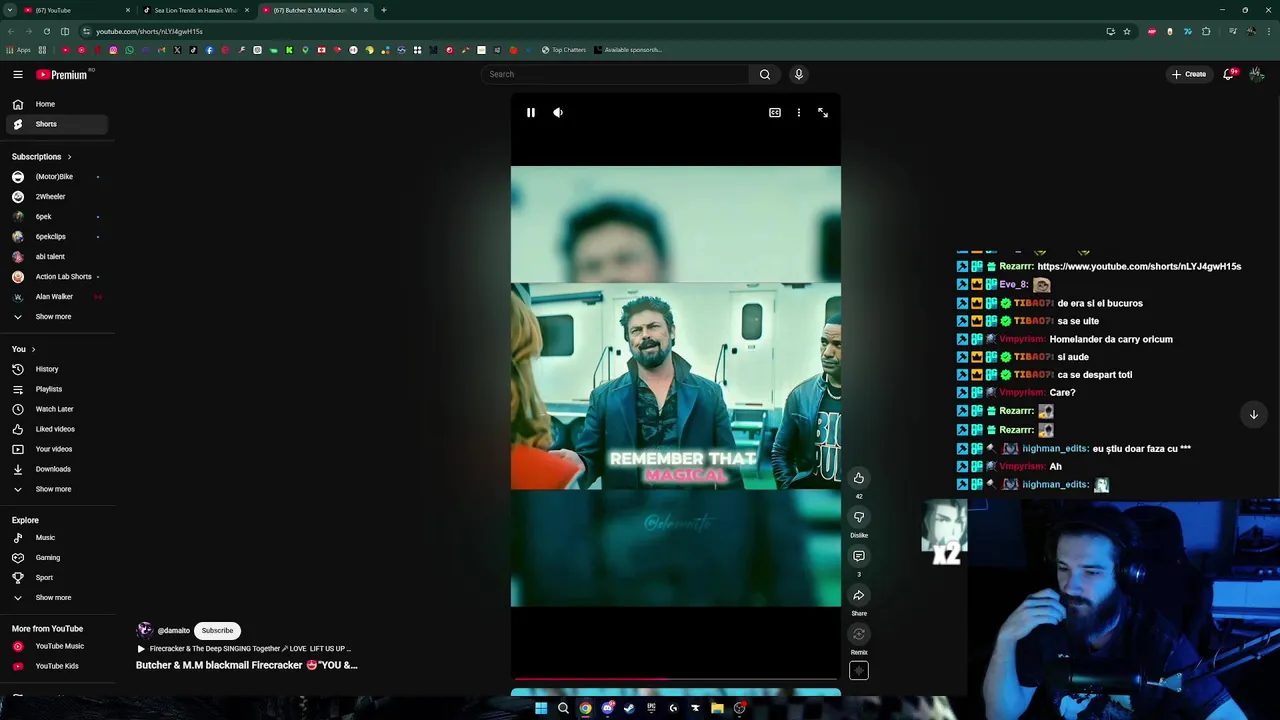Open Action Lab Shorts channel
Image resolution: width=1280 pixels, height=720 pixels.
(57, 277)
